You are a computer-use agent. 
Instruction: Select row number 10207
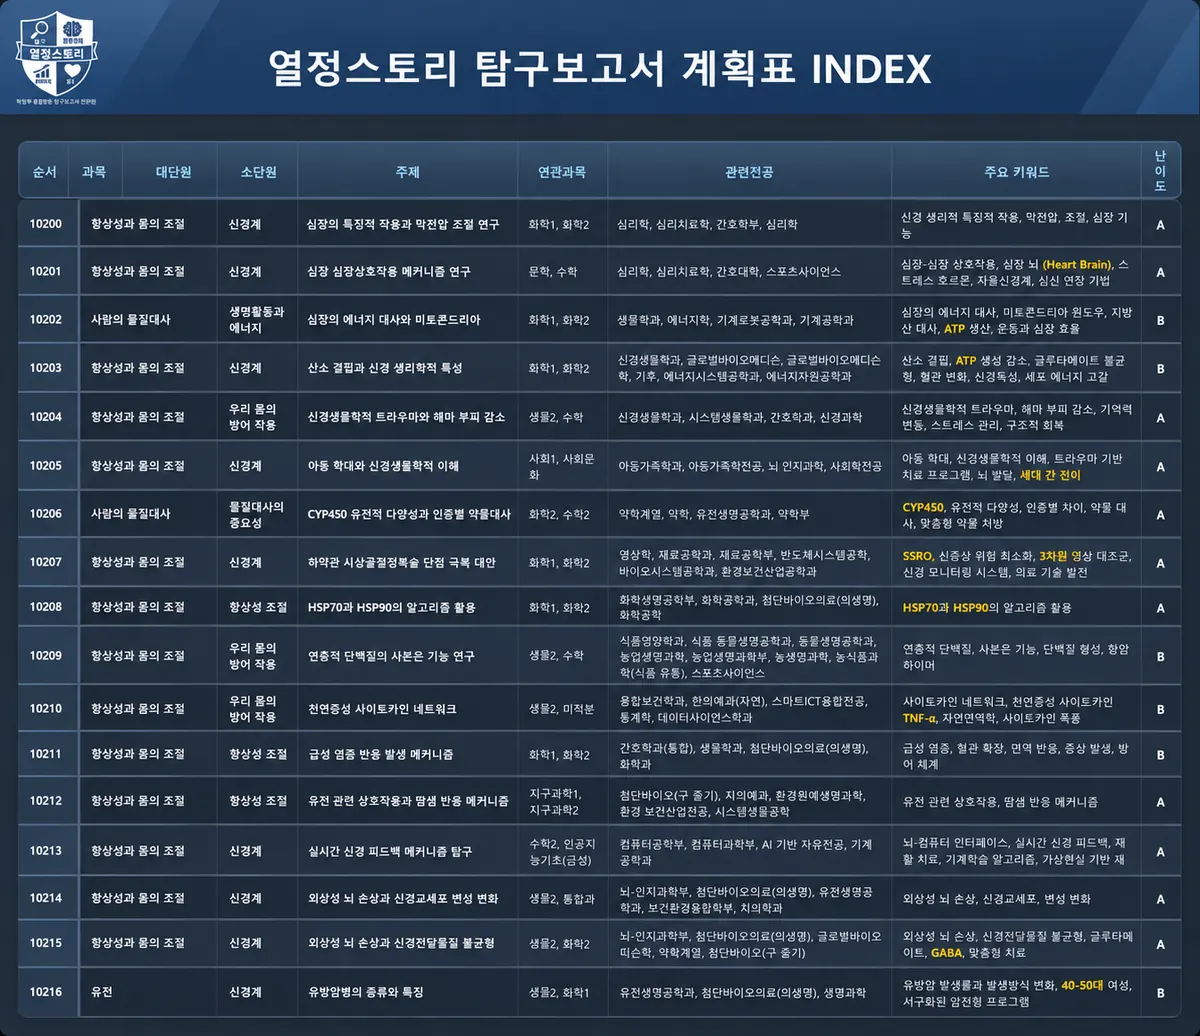point(46,563)
